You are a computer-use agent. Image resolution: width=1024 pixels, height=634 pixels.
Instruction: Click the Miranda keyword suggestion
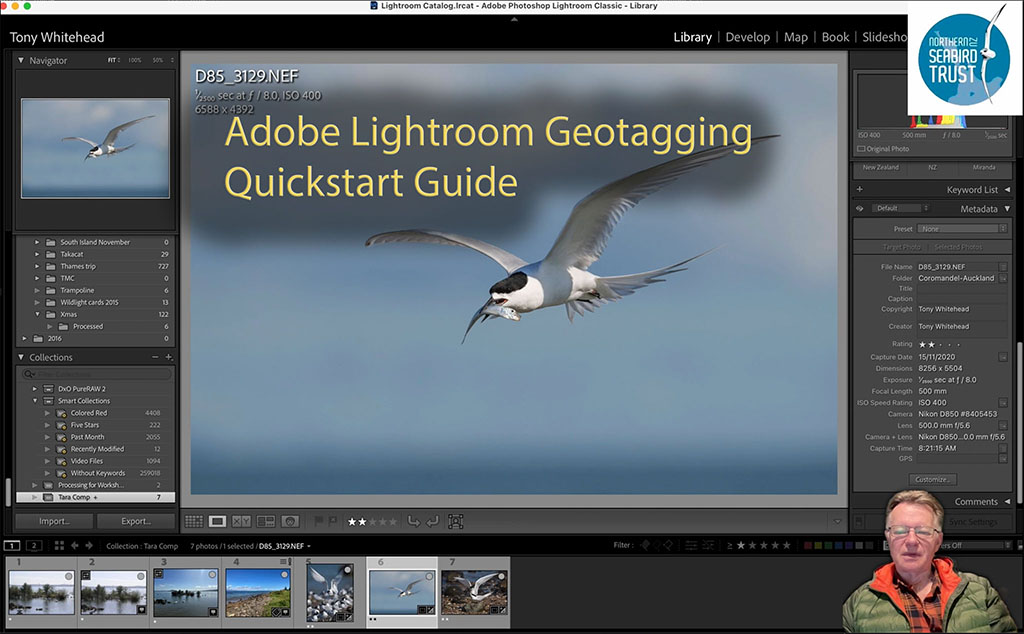coord(984,167)
